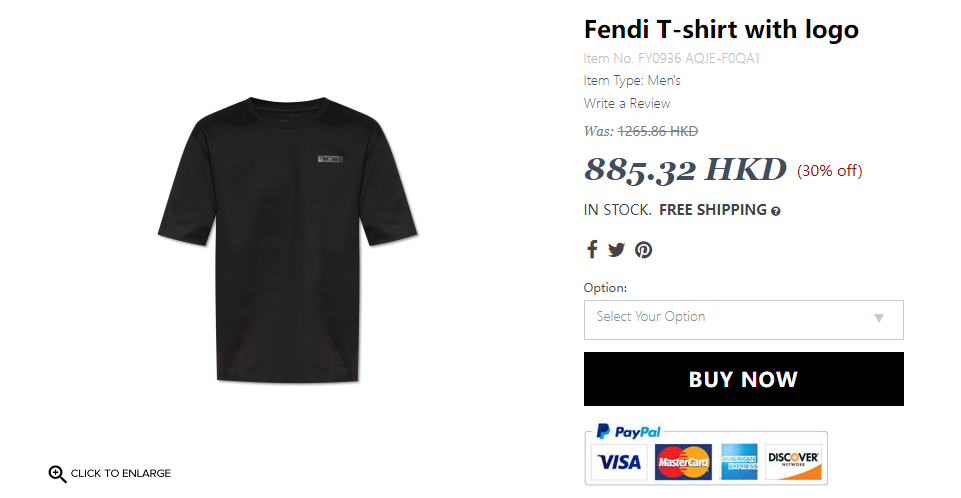Choose the Visa card logo
This screenshot has width=961, height=498.
(619, 462)
